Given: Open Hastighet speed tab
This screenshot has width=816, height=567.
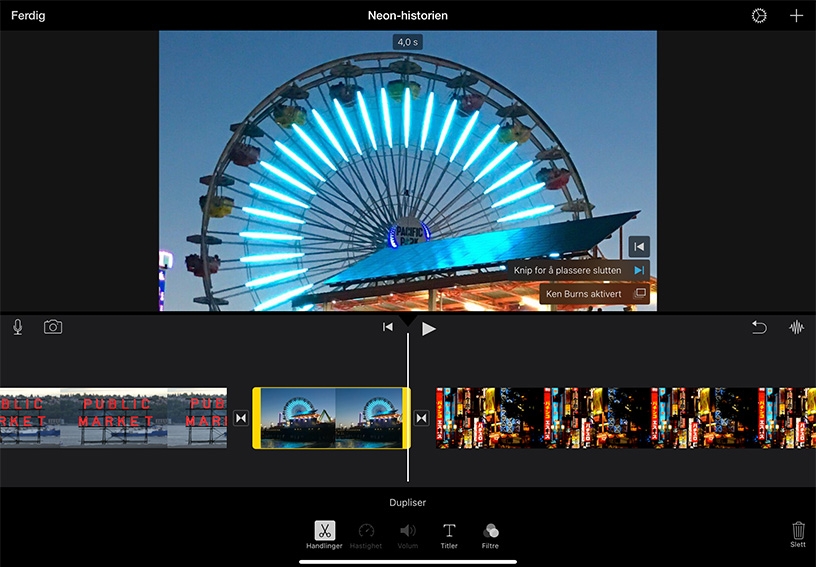Looking at the screenshot, I should coord(366,535).
